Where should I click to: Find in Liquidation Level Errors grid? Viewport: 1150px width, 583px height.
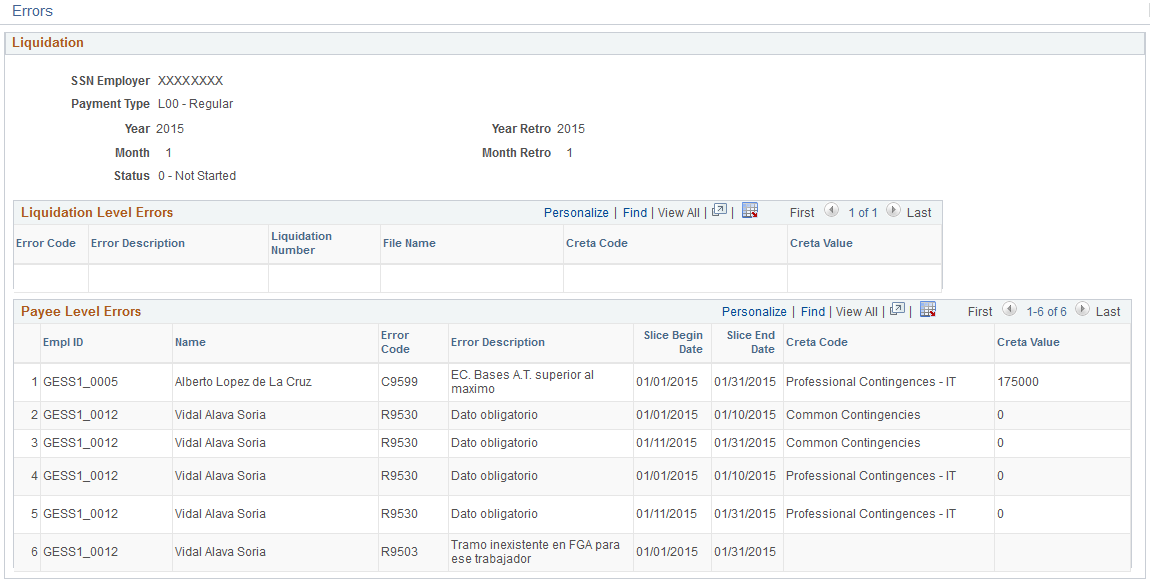point(635,213)
